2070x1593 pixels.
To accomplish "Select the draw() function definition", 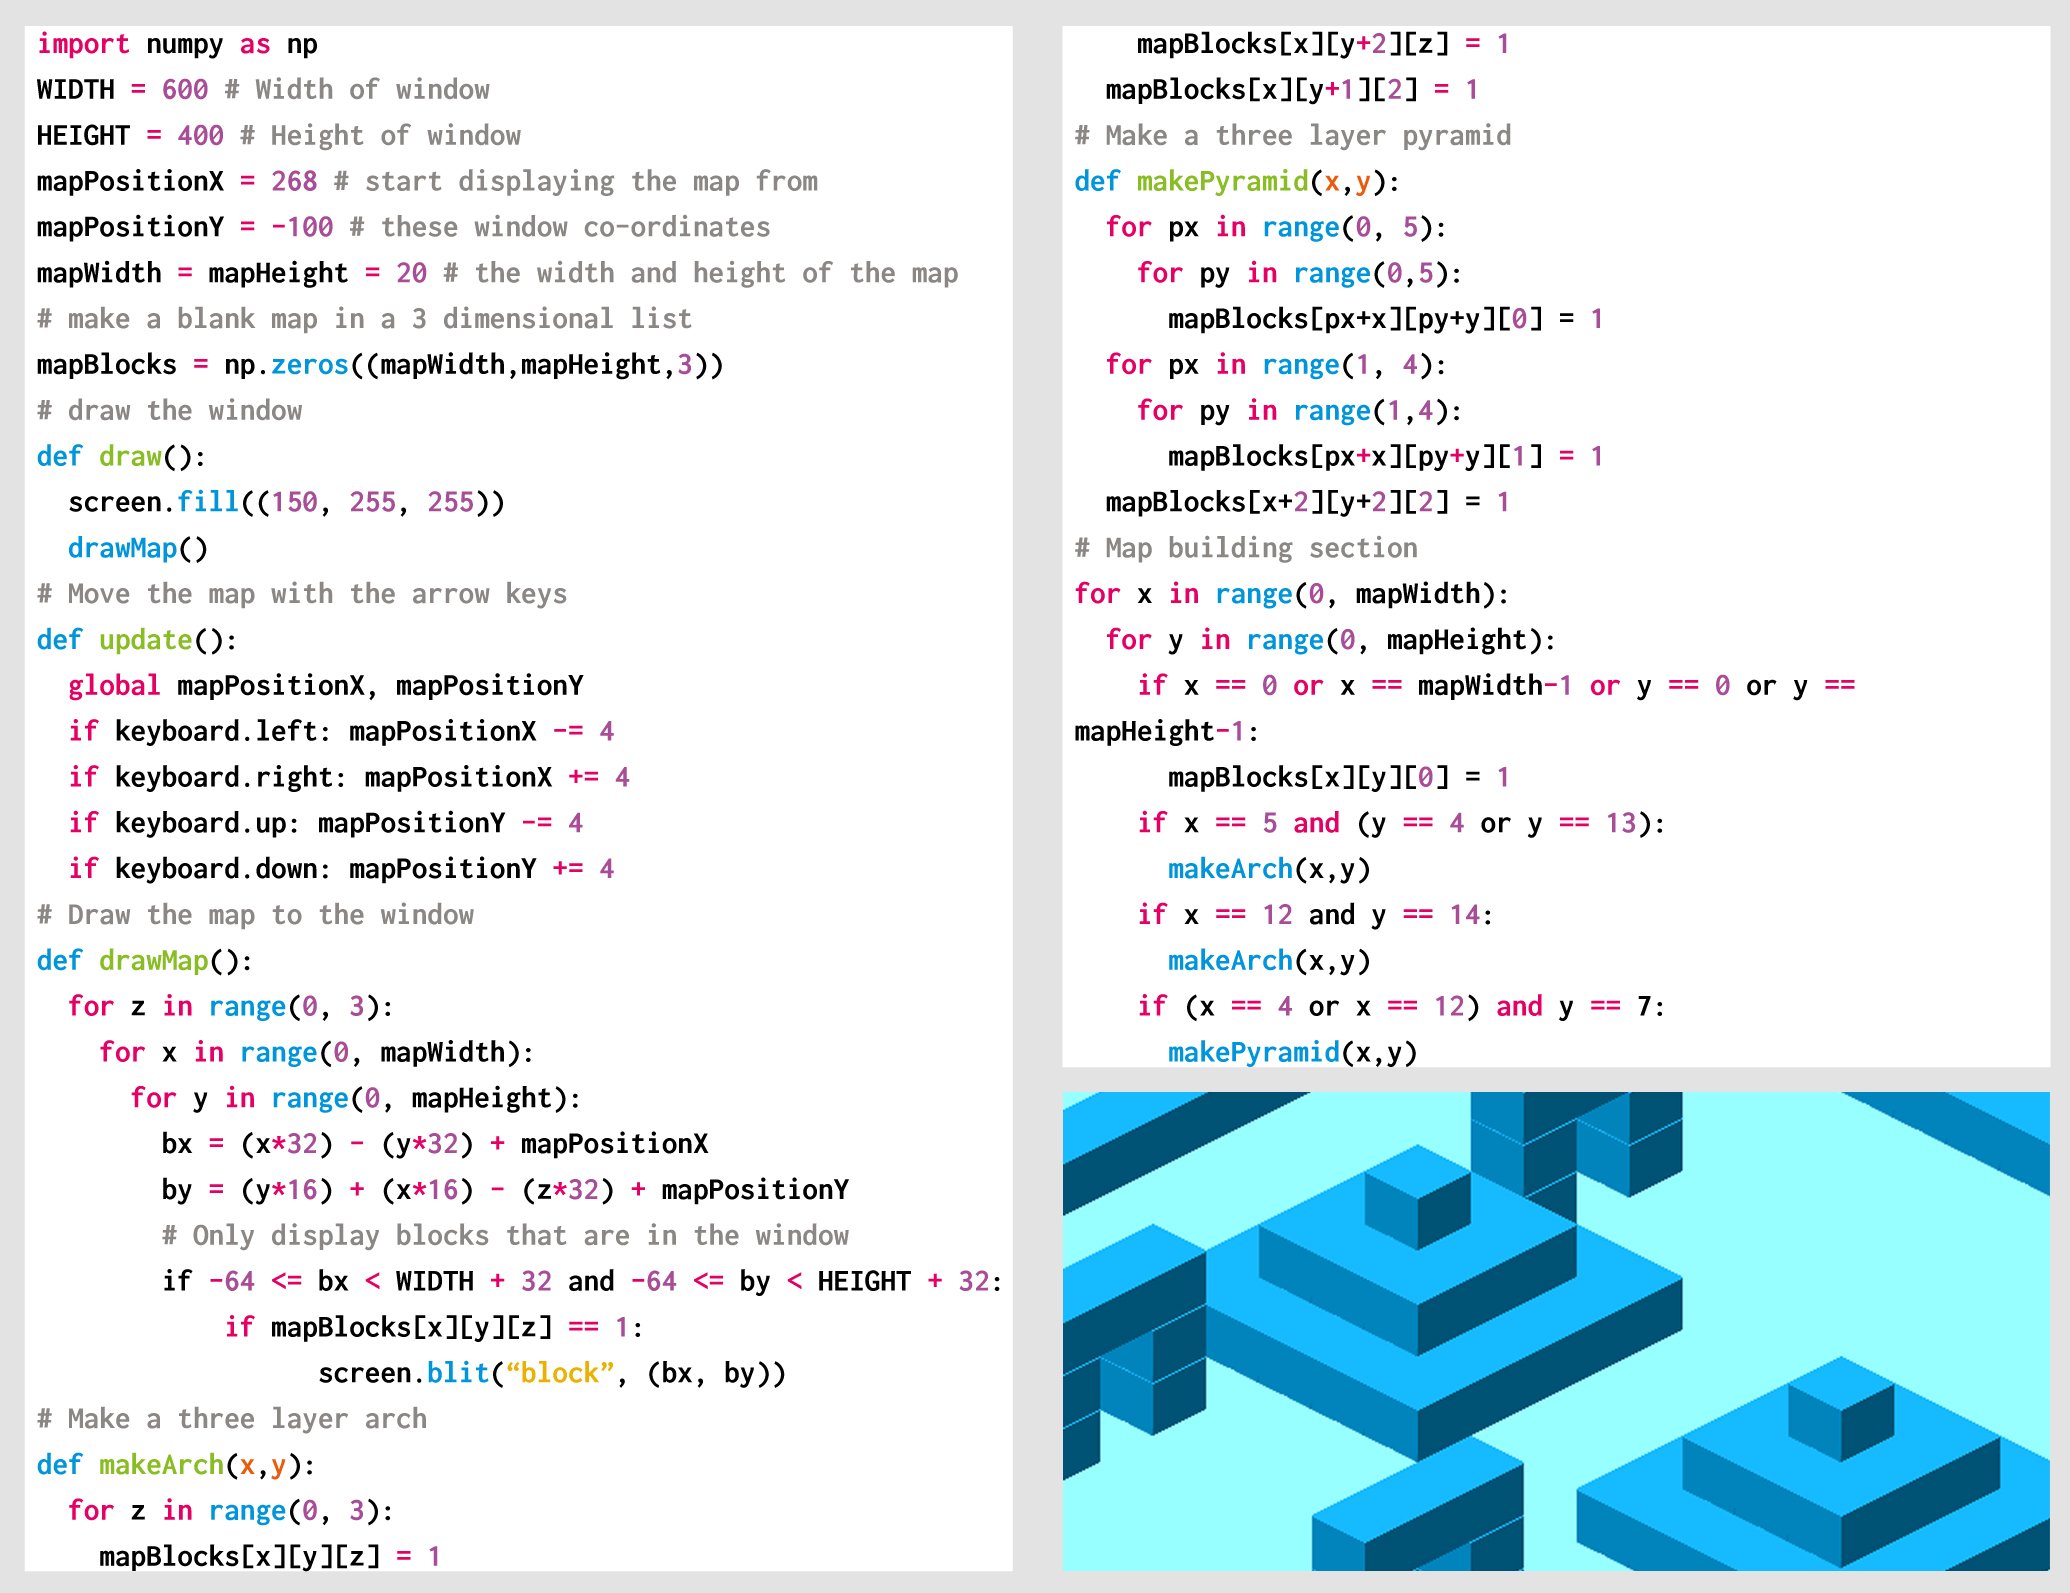I will point(120,457).
